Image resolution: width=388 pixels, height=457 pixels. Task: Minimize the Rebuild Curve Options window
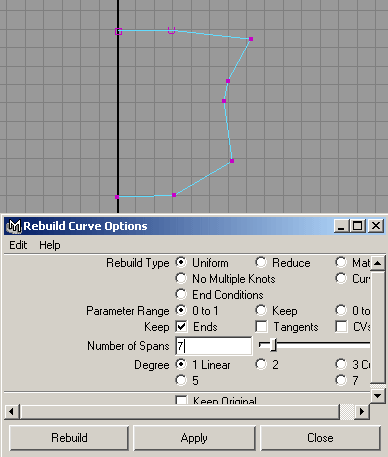click(x=341, y=226)
